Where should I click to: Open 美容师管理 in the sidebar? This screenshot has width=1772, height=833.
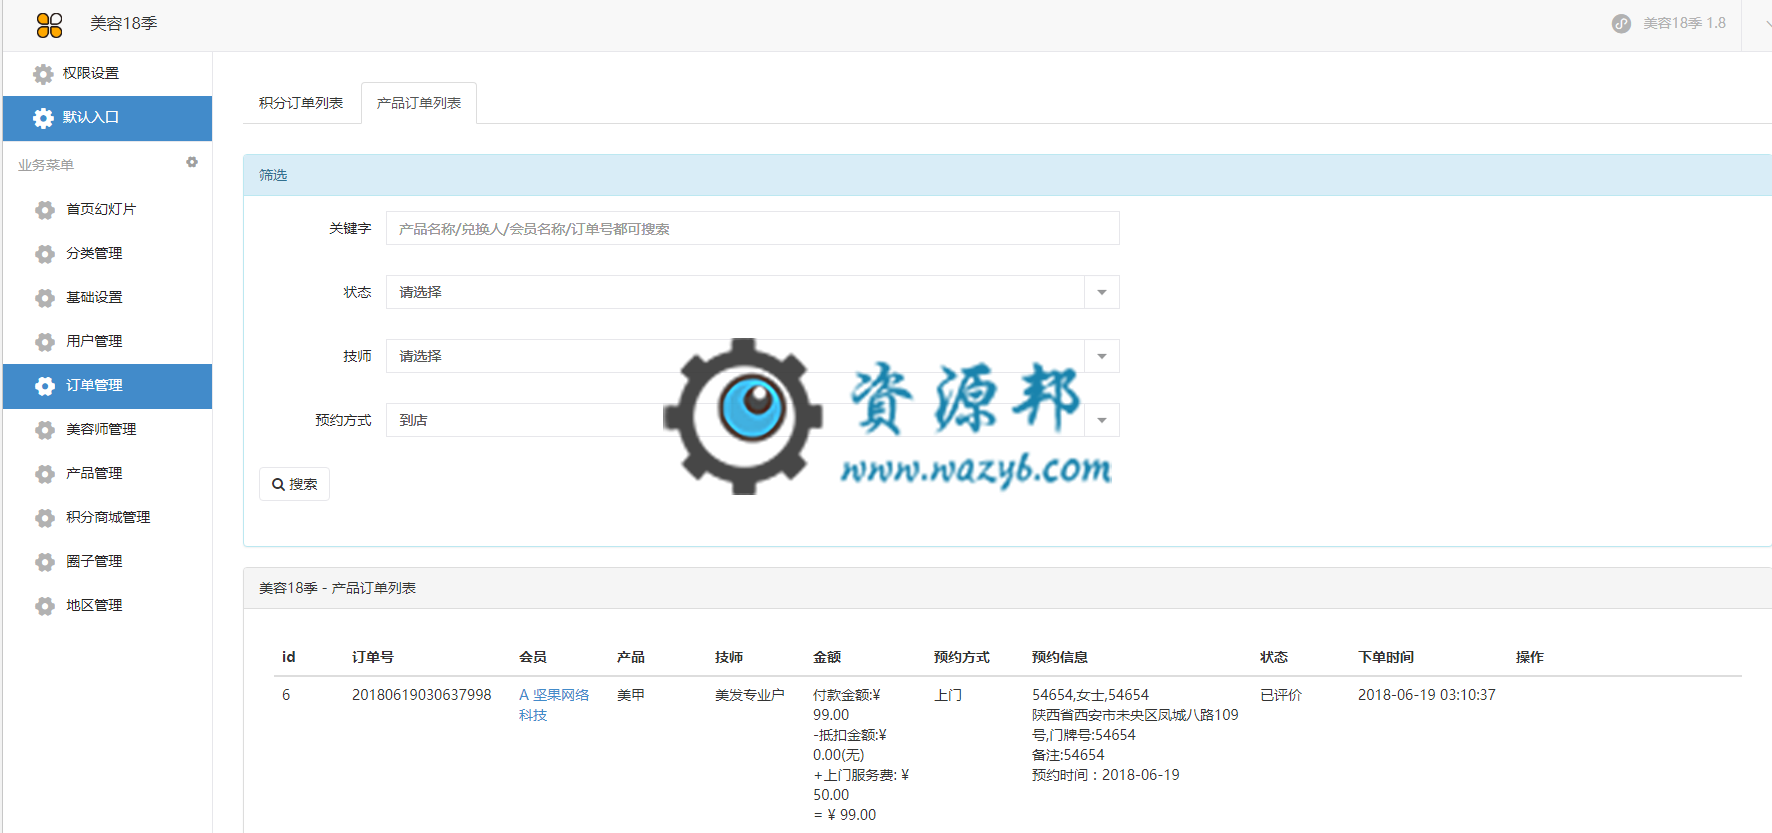107,429
